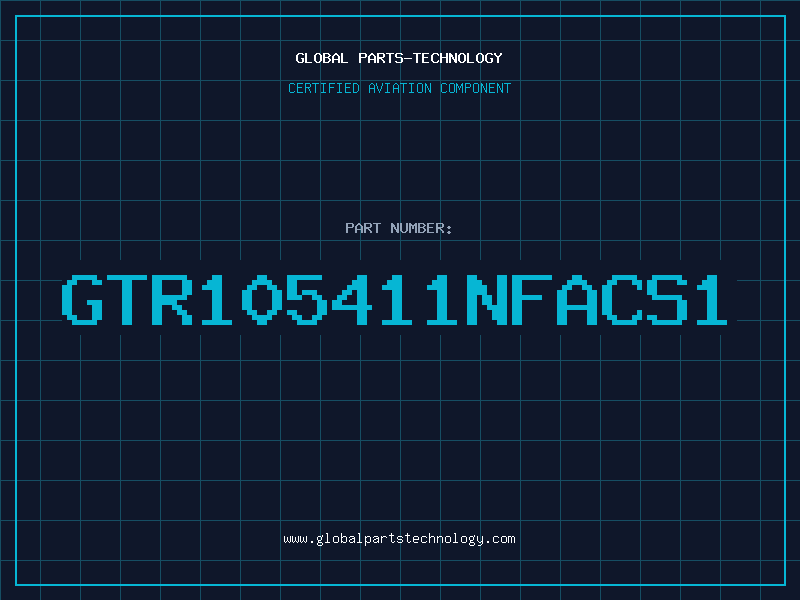The image size is (800, 600).
Task: Click the large letter F in part number
Action: (x=532, y=299)
